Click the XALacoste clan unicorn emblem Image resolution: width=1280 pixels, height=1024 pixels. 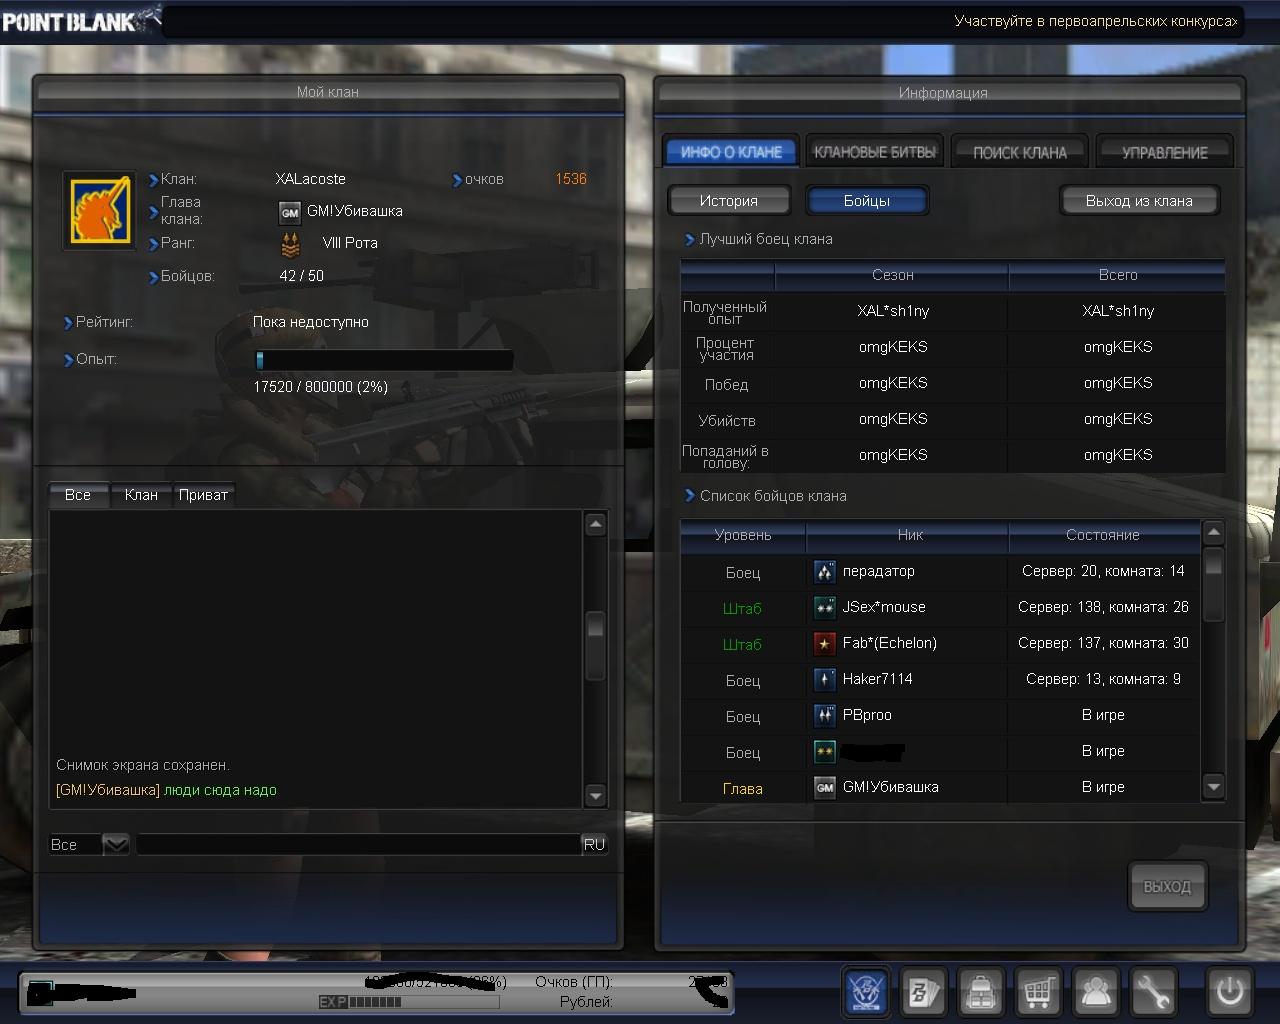tap(99, 210)
